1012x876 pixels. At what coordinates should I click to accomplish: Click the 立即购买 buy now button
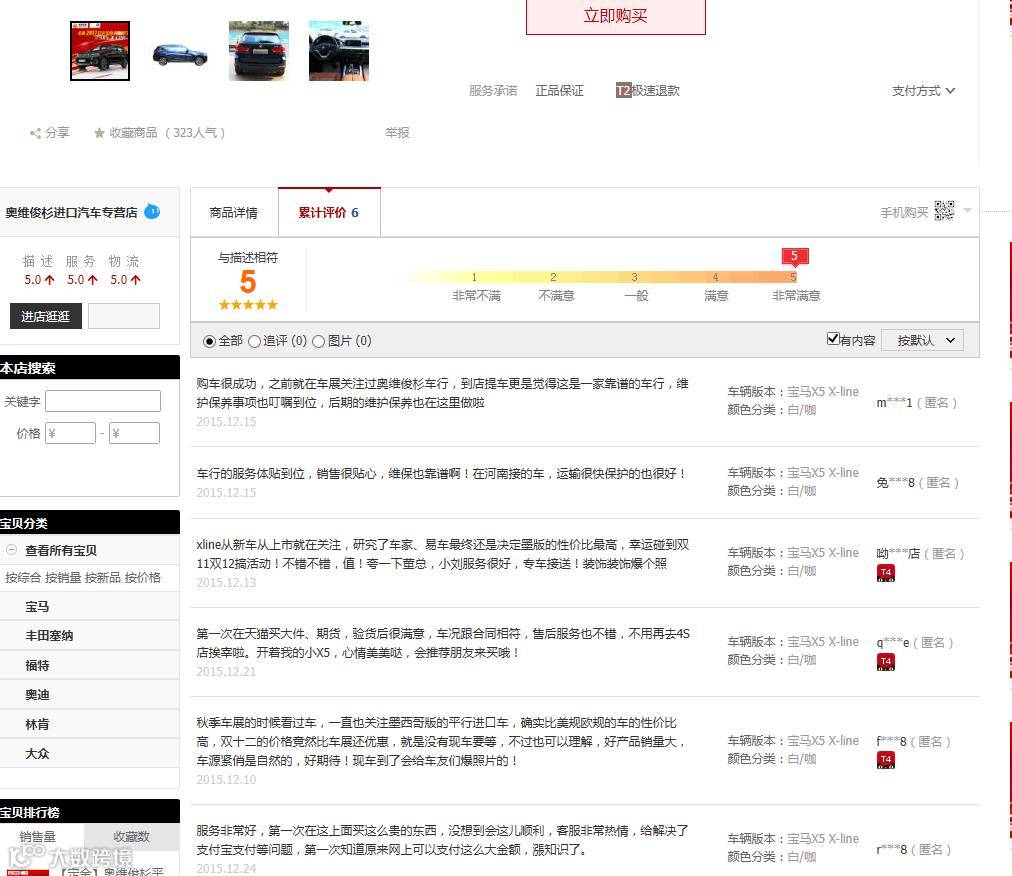(616, 16)
